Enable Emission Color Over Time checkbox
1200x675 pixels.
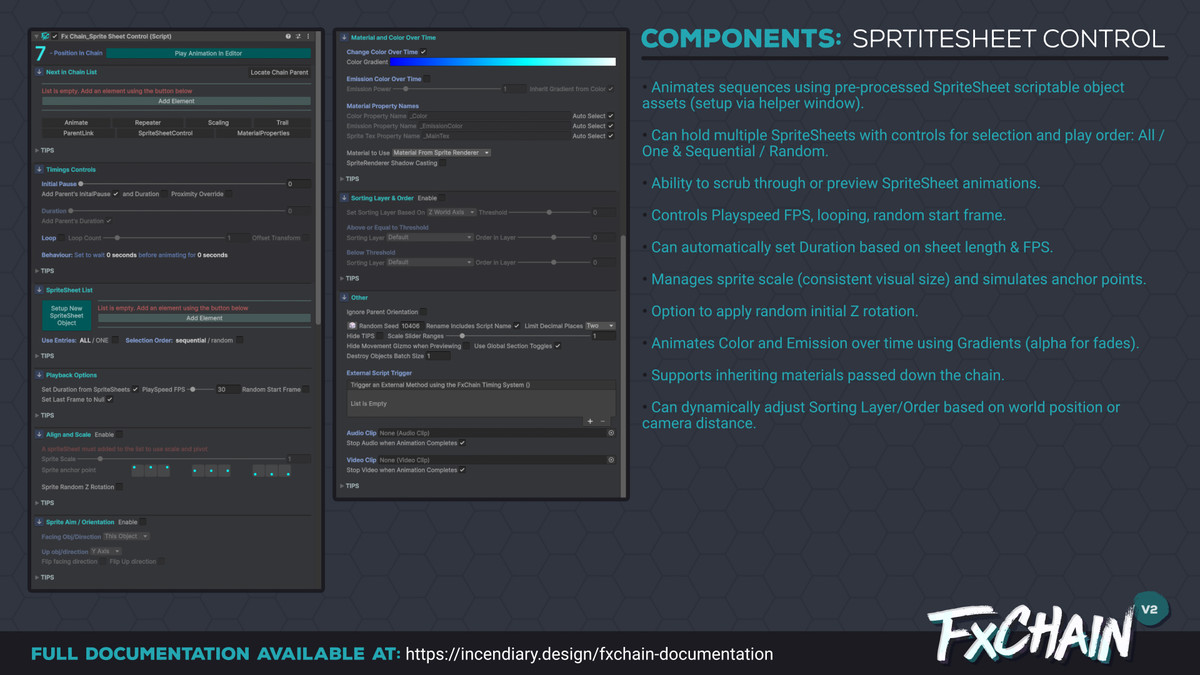[x=427, y=79]
